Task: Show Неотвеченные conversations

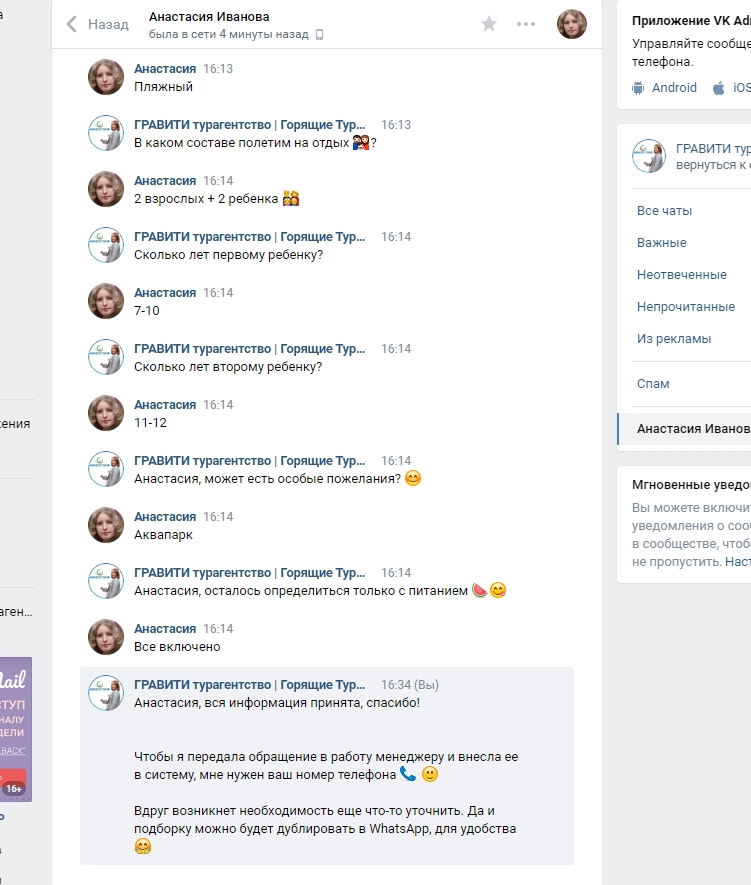Action: click(682, 275)
